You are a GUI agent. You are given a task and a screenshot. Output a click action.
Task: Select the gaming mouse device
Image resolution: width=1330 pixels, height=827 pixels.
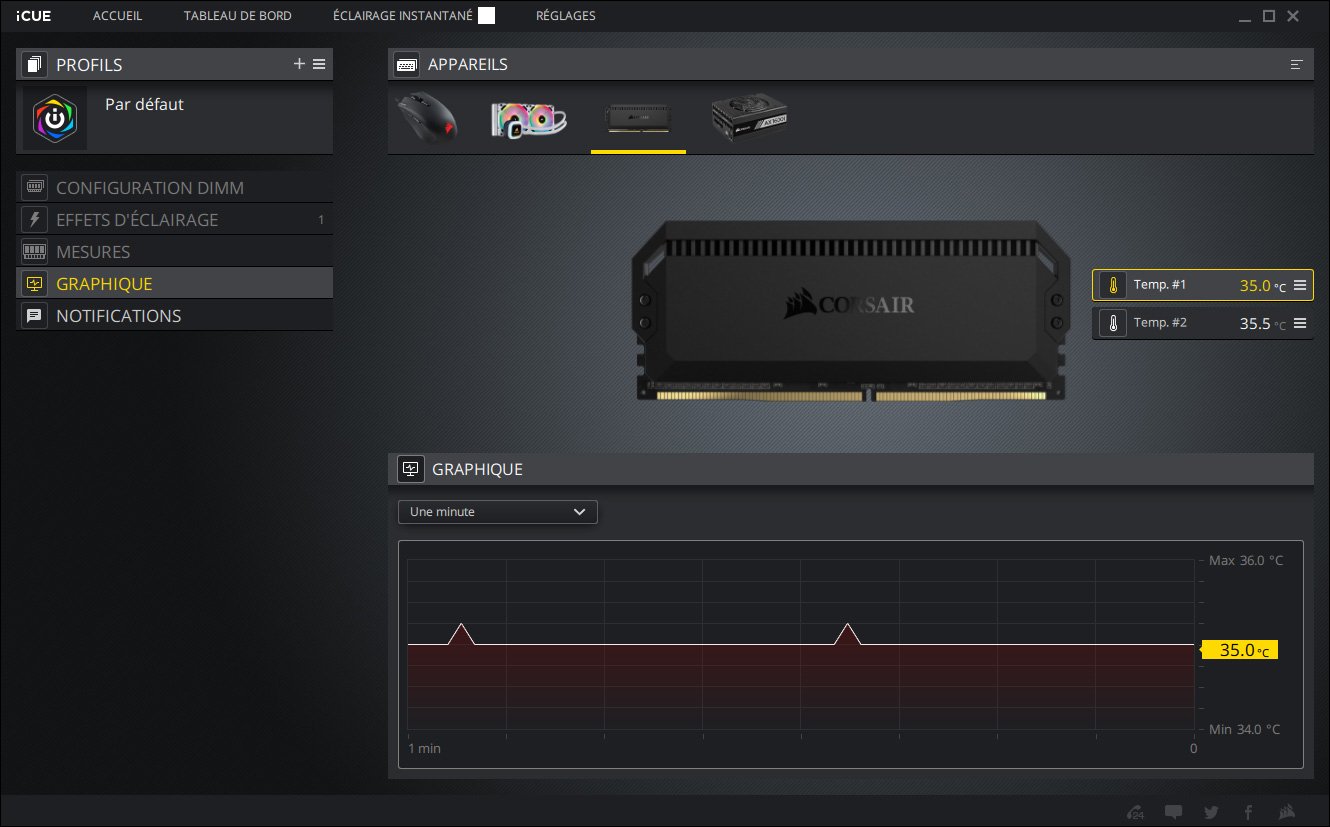pos(429,119)
